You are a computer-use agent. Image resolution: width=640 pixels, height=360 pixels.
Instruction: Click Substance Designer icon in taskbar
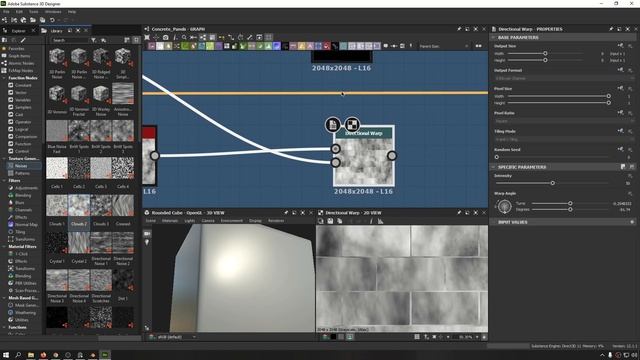[x=105, y=355]
